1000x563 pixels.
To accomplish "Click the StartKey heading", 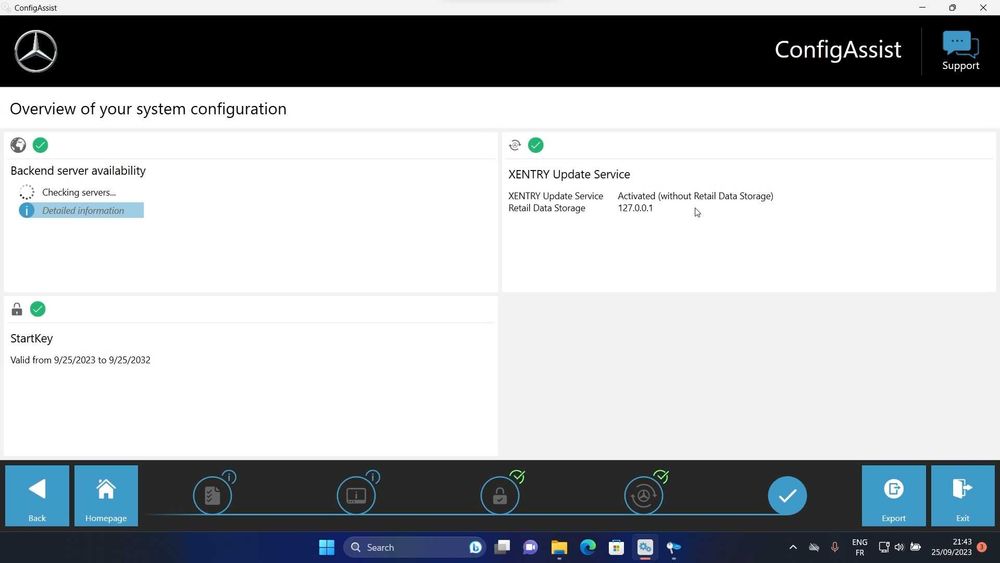I will pyautogui.click(x=31, y=339).
